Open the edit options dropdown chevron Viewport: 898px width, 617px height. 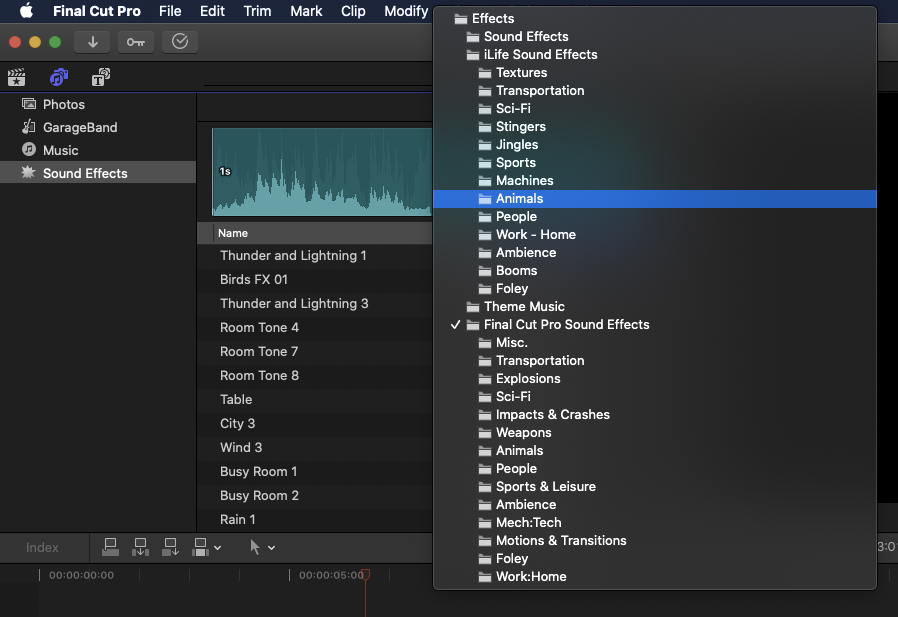[218, 548]
